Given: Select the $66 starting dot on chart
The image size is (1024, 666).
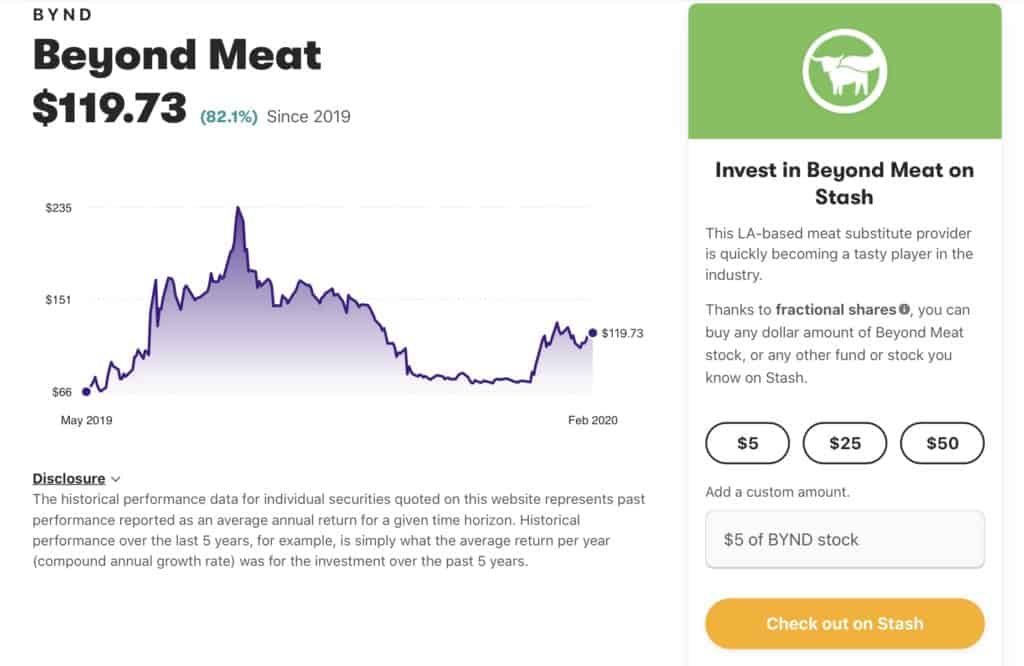Looking at the screenshot, I should pyautogui.click(x=86, y=392).
